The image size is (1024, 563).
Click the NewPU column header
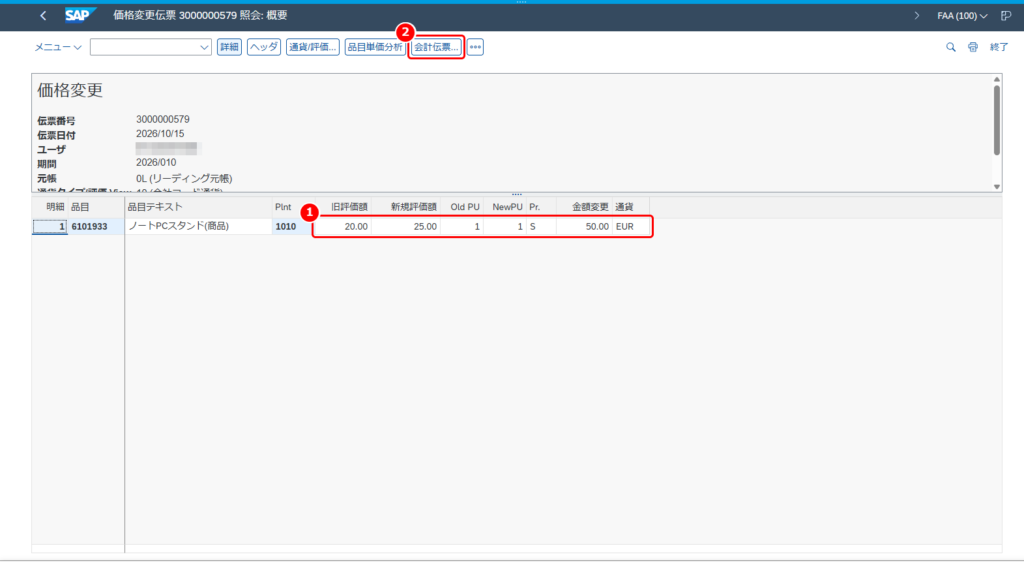(x=505, y=206)
